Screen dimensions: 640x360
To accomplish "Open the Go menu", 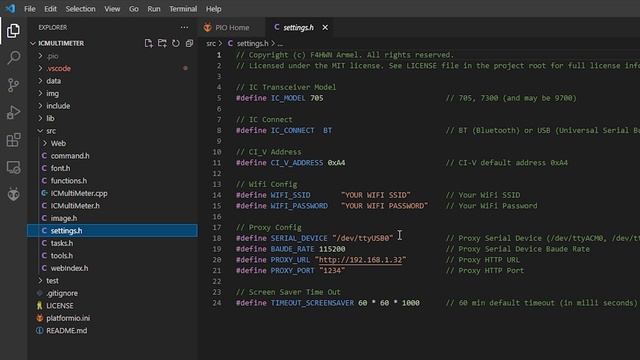I will click(134, 9).
